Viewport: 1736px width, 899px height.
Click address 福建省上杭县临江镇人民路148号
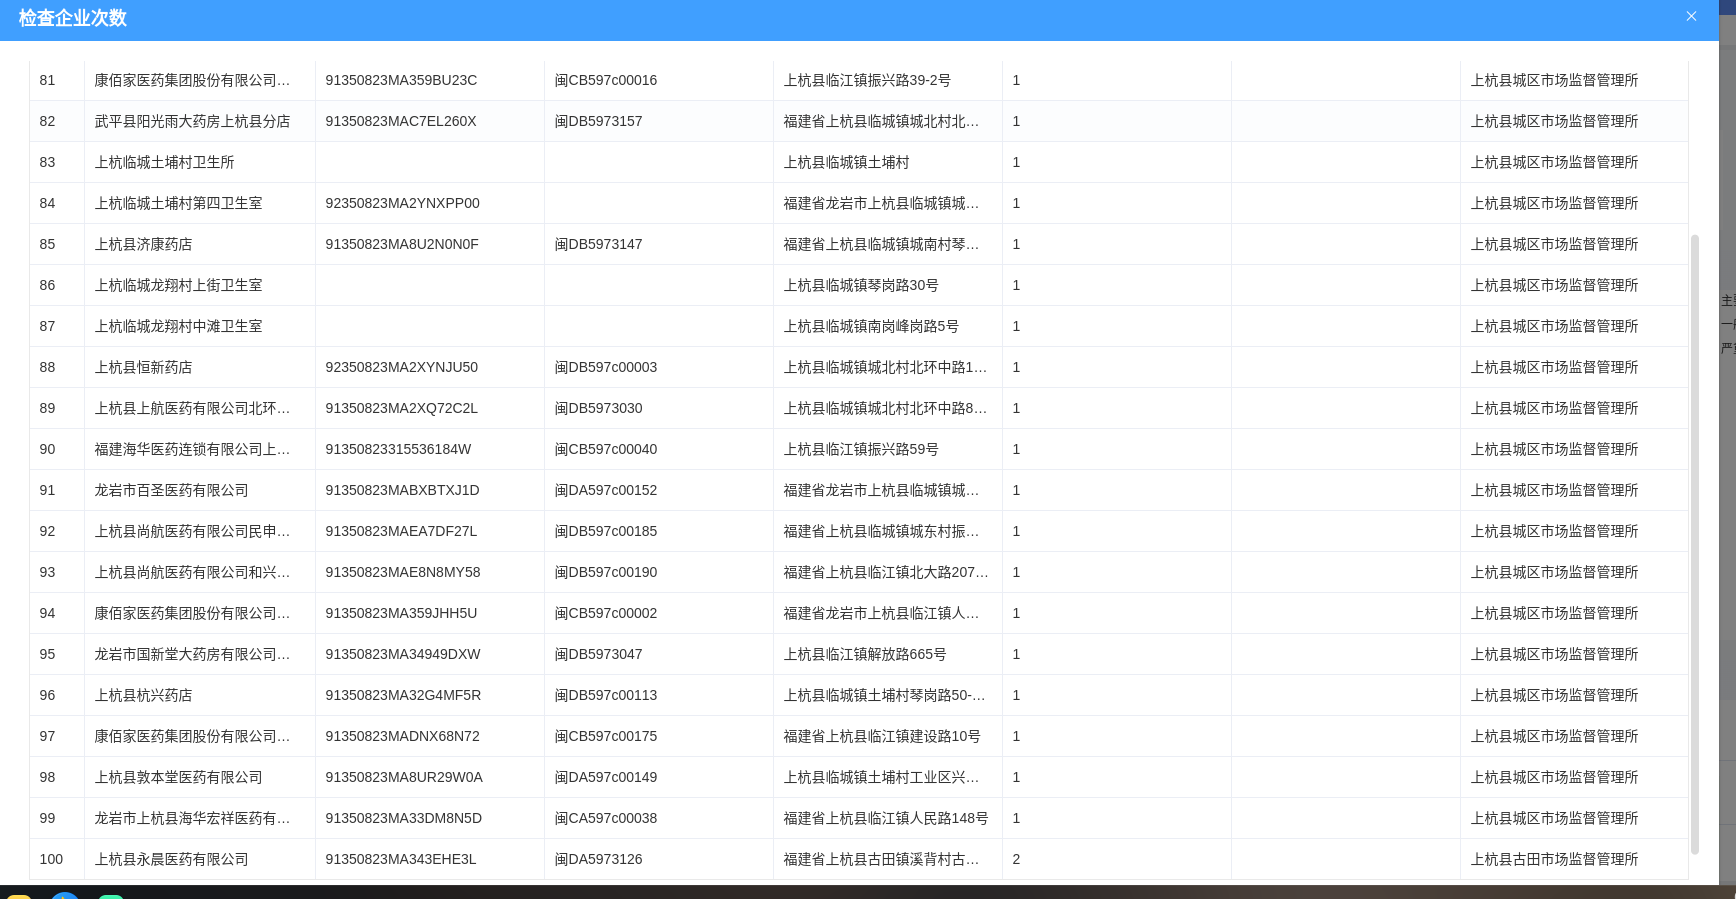pos(885,818)
